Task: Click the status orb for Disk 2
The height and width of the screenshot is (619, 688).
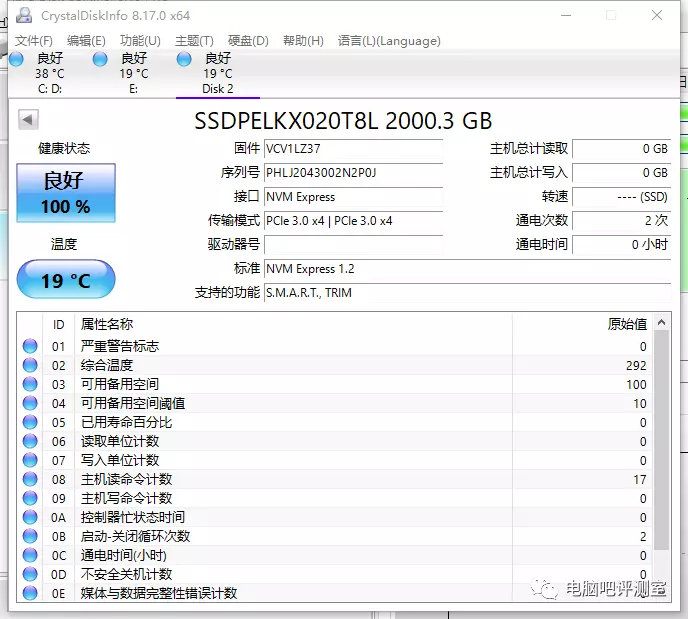Action: (x=184, y=59)
